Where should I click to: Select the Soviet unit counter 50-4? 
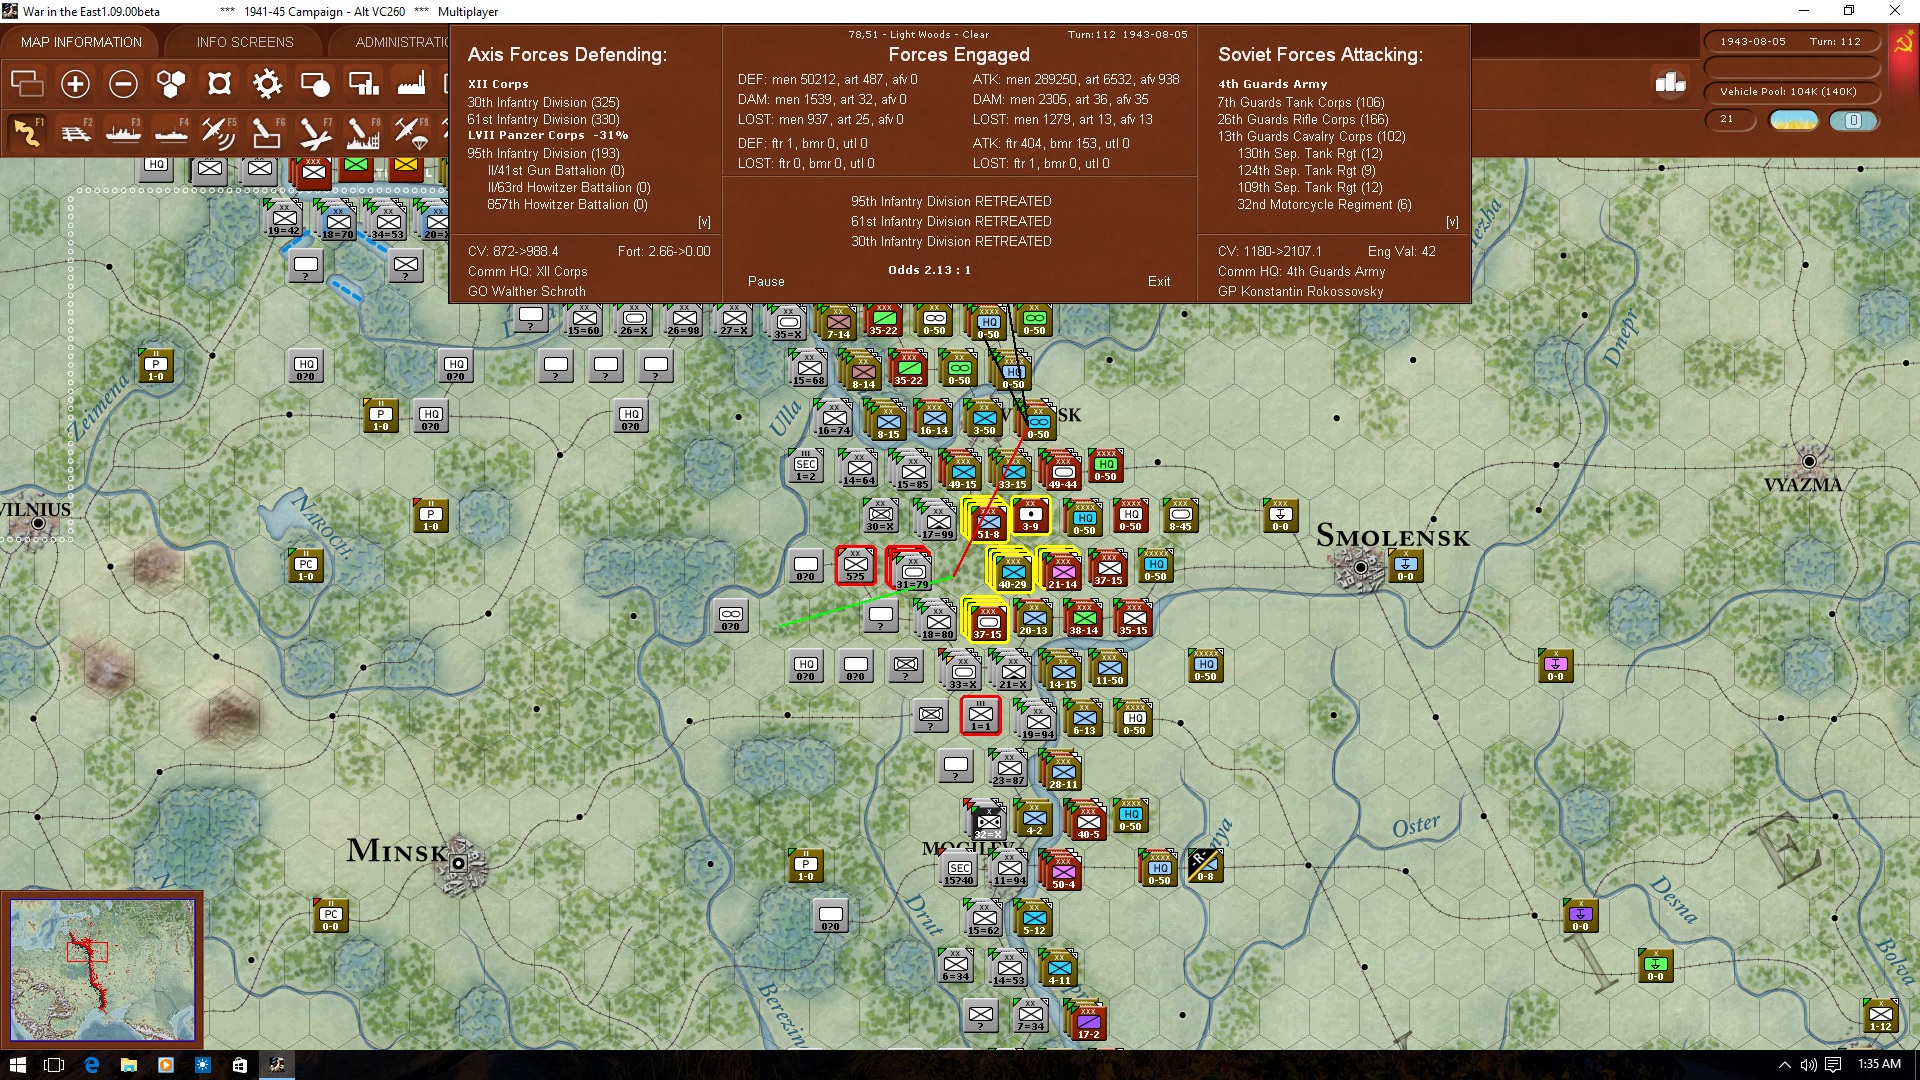pyautogui.click(x=1062, y=871)
